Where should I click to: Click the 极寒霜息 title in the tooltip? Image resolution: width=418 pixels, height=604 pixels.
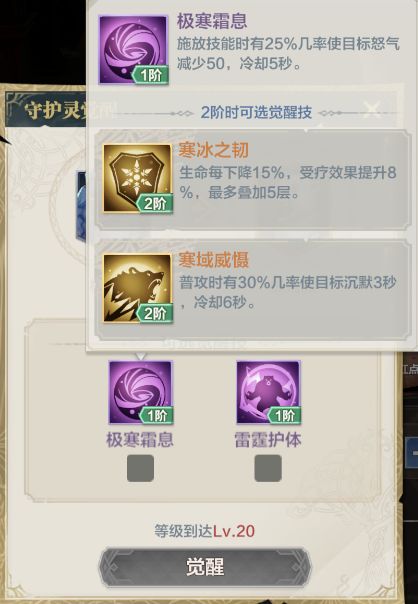[212, 21]
